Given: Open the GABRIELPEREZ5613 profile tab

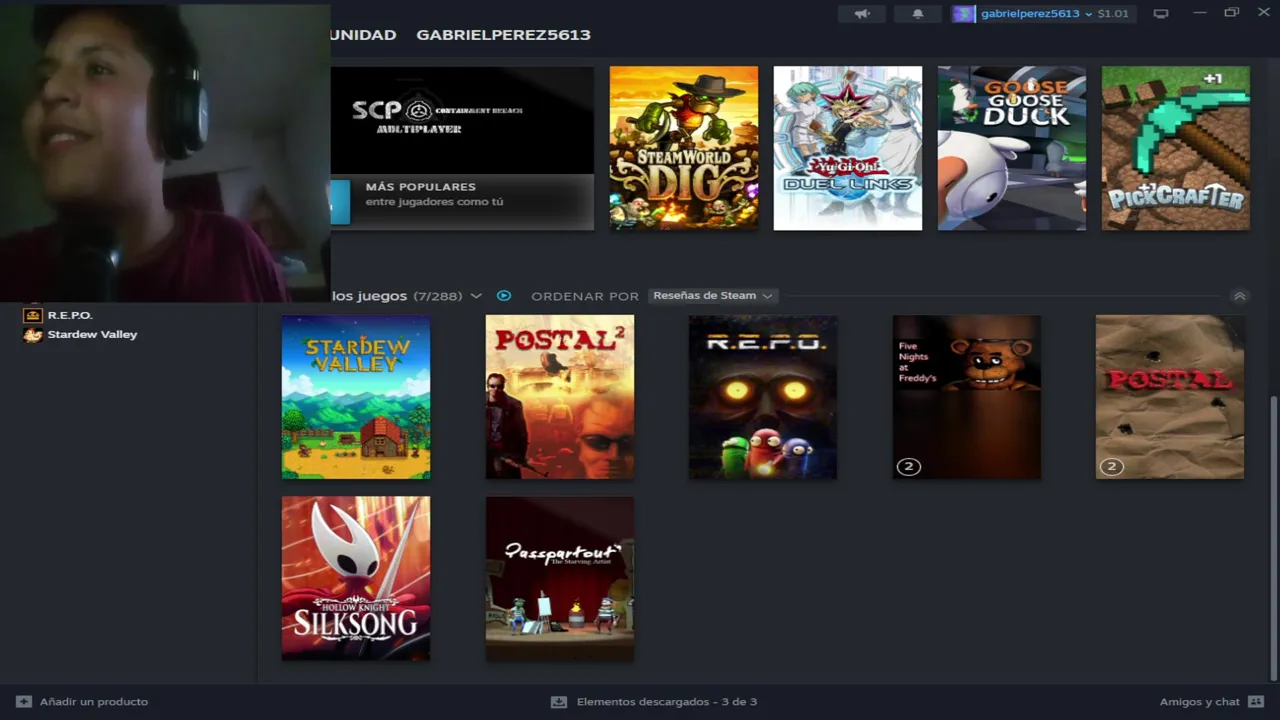Looking at the screenshot, I should (x=503, y=35).
